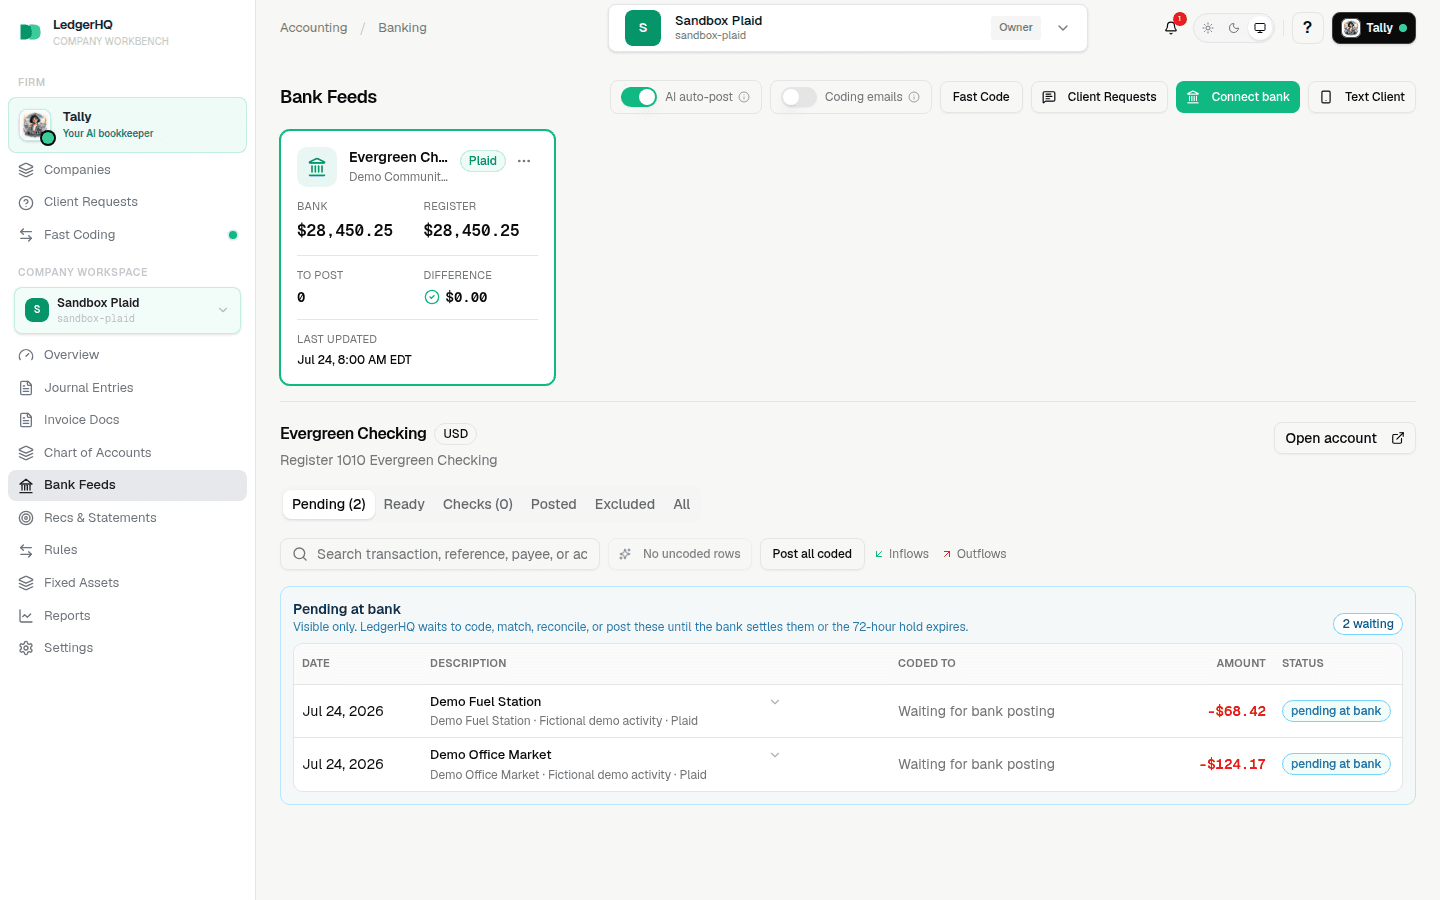Expand the Demo Office Market row chevron
Viewport: 1440px width, 900px height.
tap(775, 755)
